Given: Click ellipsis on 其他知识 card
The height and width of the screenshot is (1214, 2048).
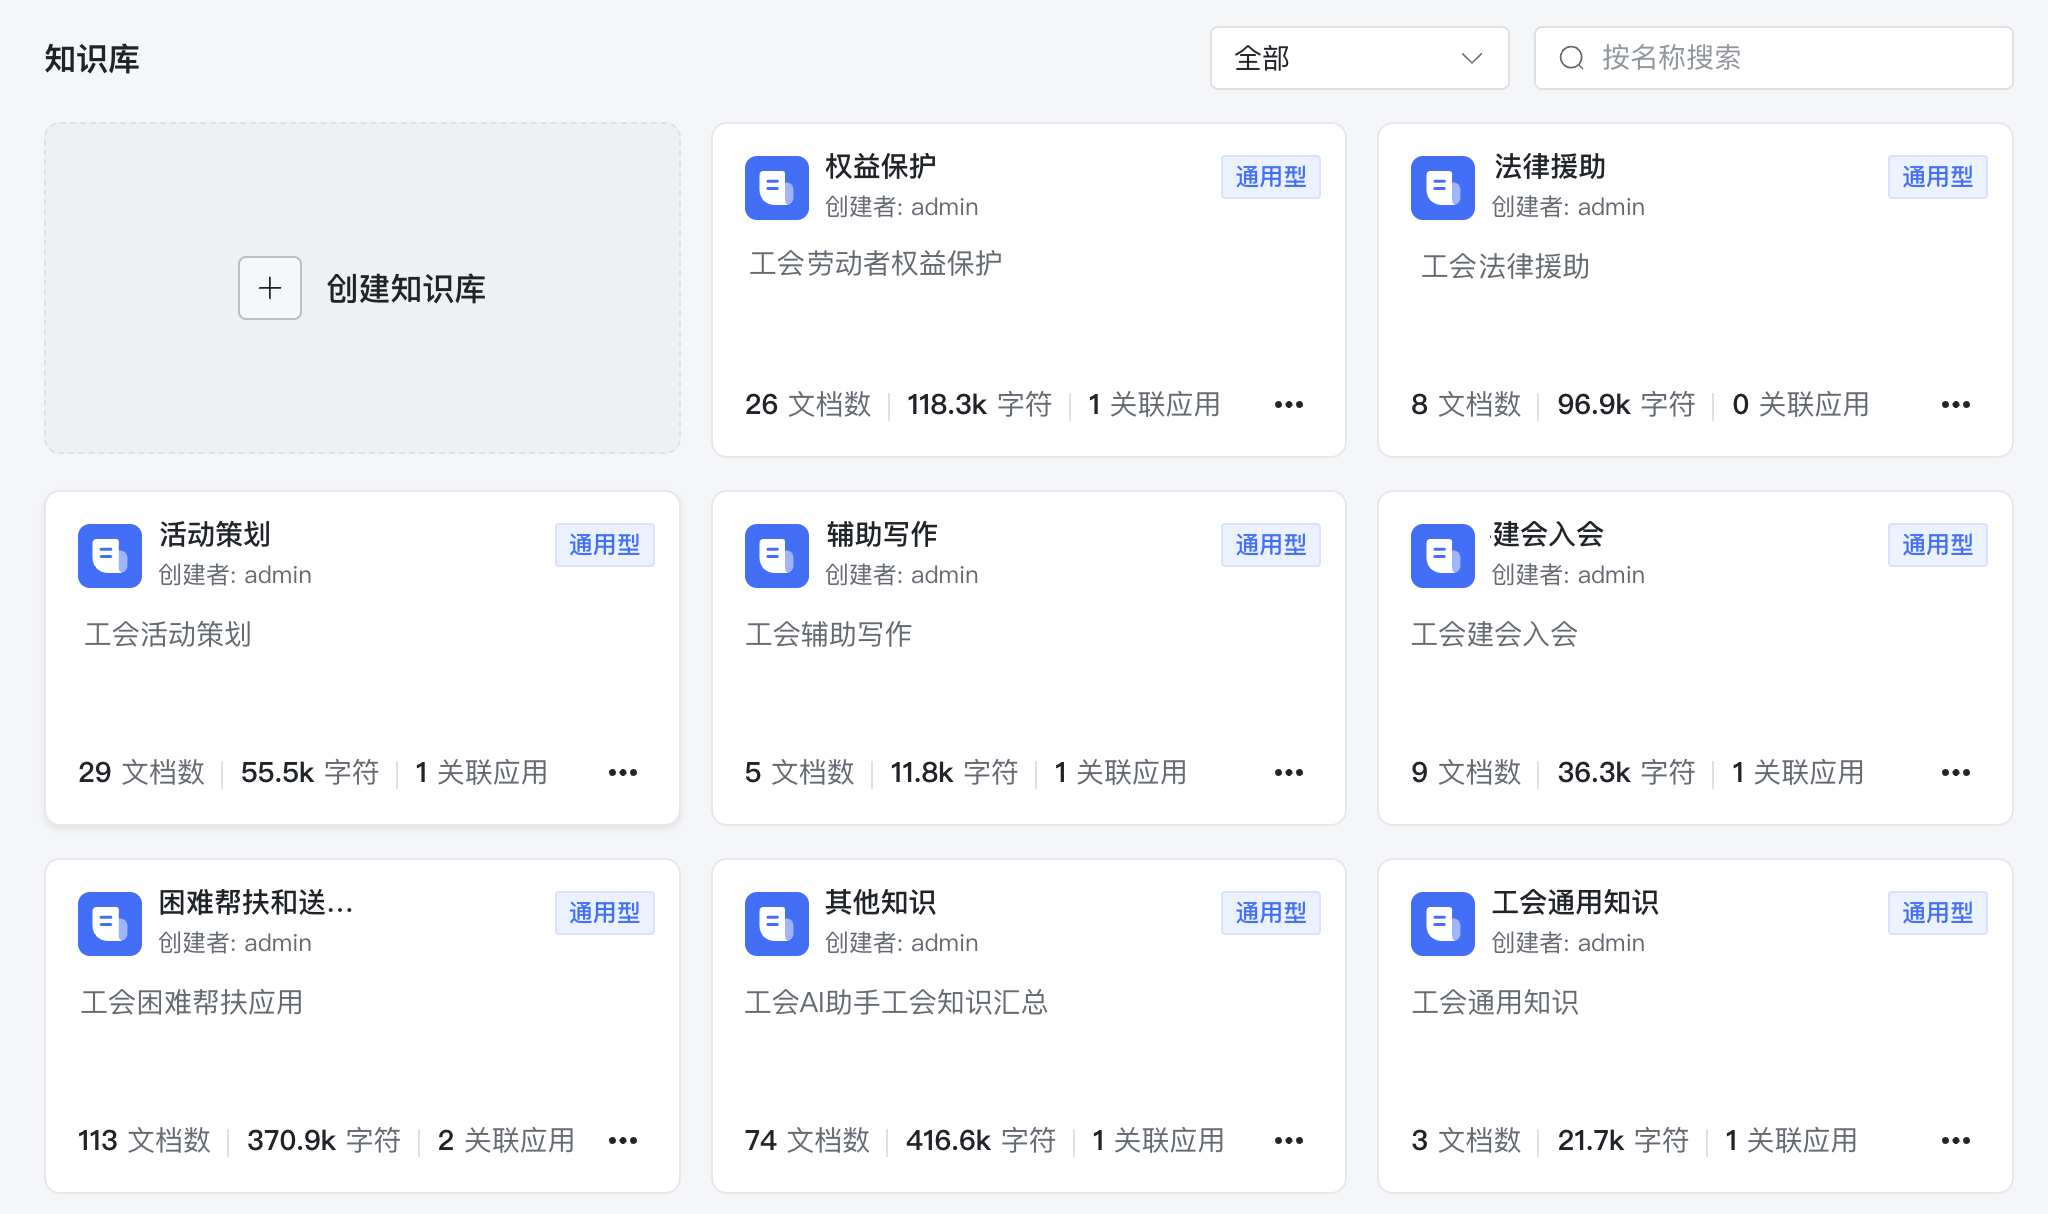Looking at the screenshot, I should [1288, 1141].
